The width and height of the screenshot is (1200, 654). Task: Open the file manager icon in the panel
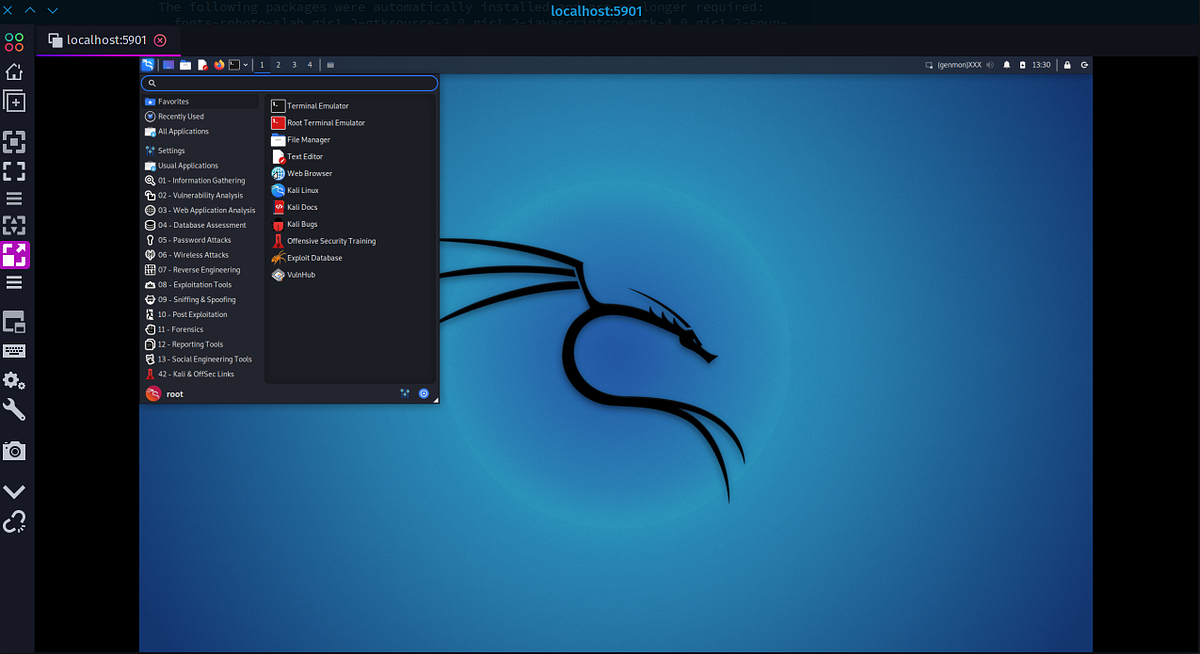click(x=184, y=64)
